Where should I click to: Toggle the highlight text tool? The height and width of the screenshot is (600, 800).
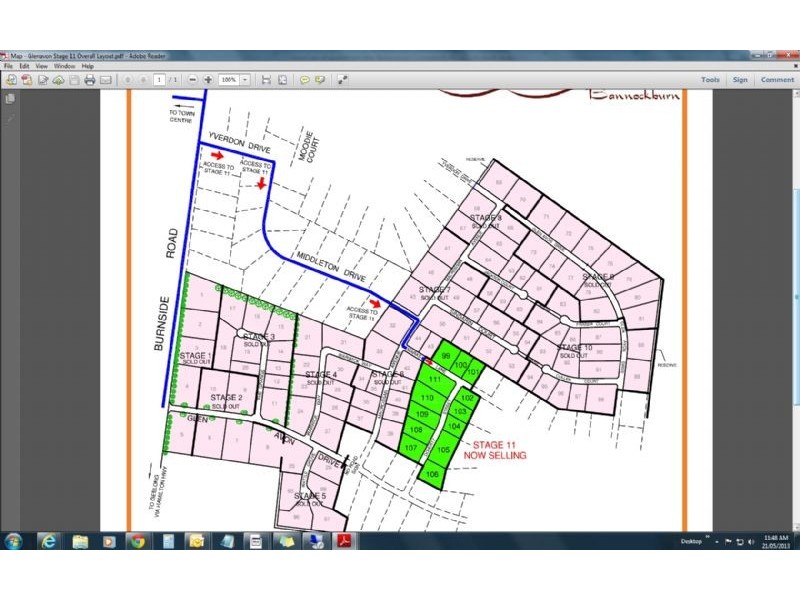(320, 78)
